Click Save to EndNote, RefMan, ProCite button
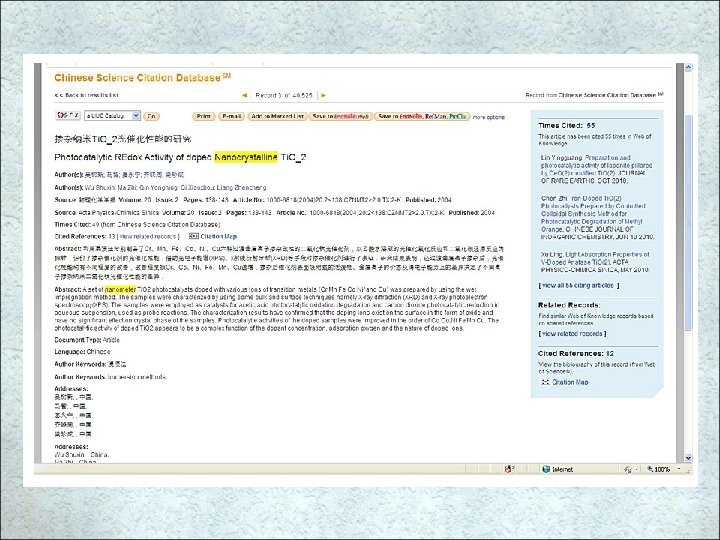 tap(422, 117)
